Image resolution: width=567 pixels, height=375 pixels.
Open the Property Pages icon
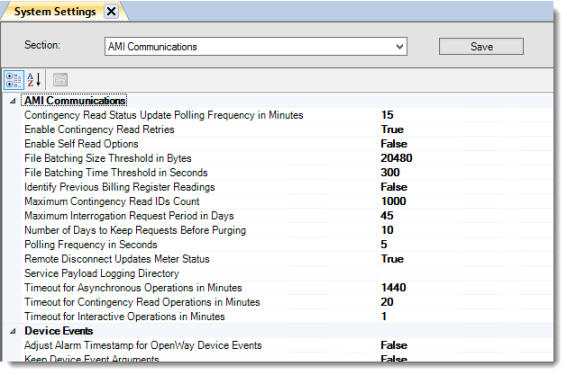pos(60,80)
